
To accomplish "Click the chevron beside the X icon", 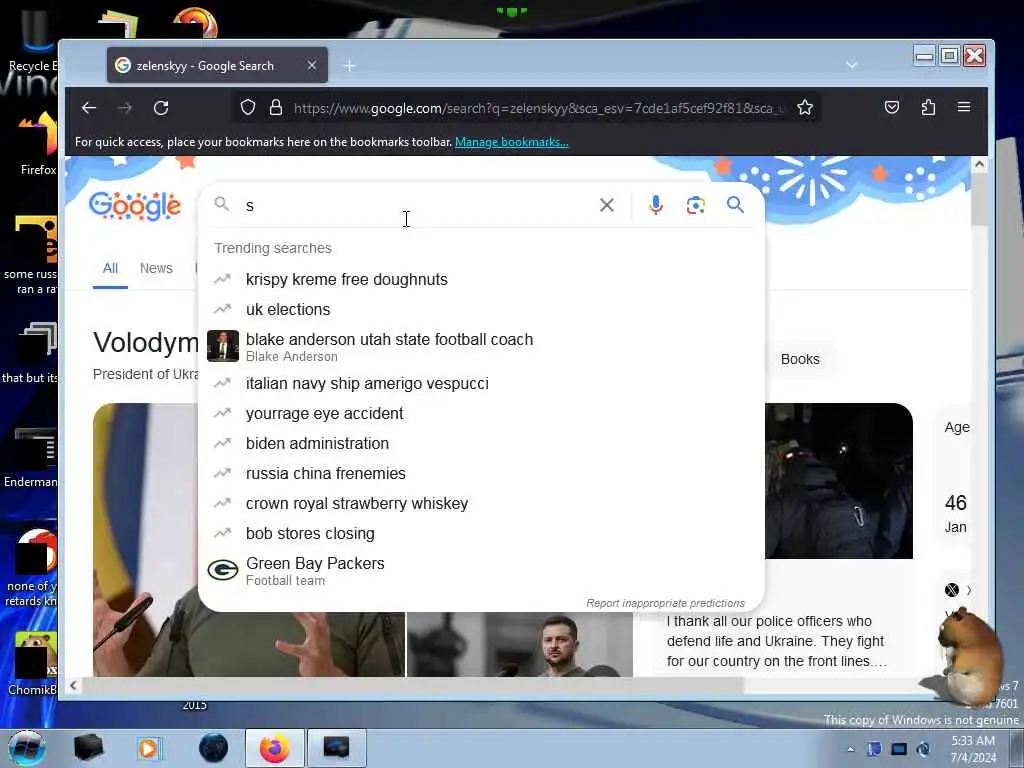I will pos(968,590).
